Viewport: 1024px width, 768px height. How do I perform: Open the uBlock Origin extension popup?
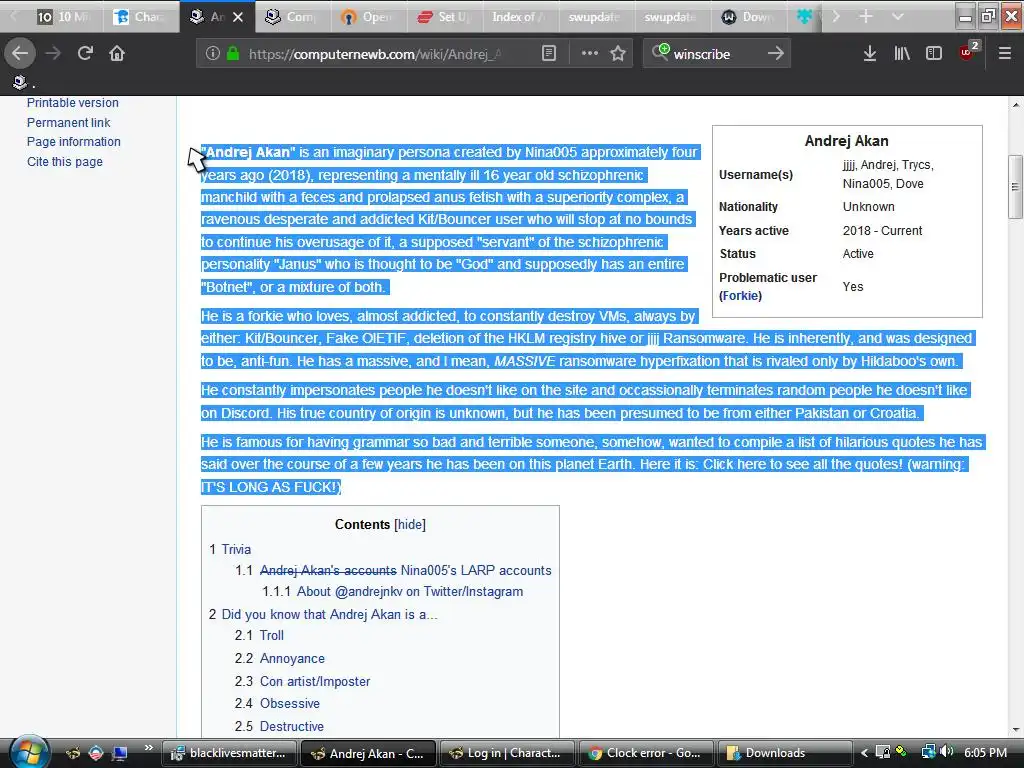pyautogui.click(x=967, y=52)
